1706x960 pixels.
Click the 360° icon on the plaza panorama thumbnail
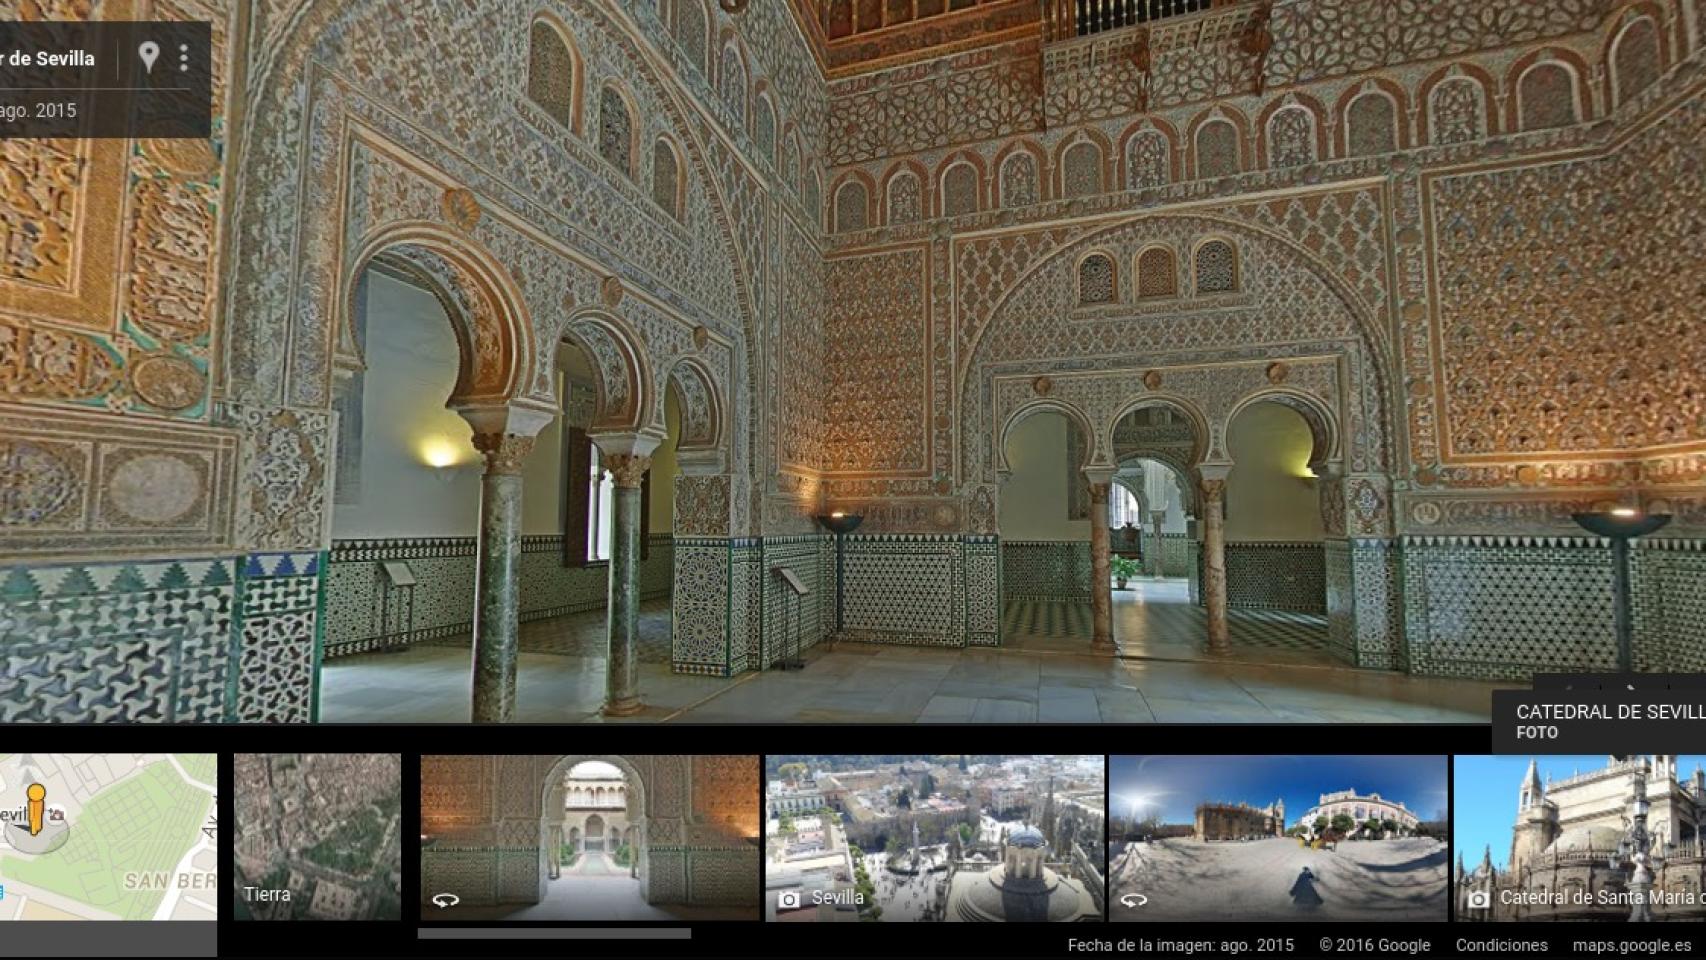pos(1133,900)
